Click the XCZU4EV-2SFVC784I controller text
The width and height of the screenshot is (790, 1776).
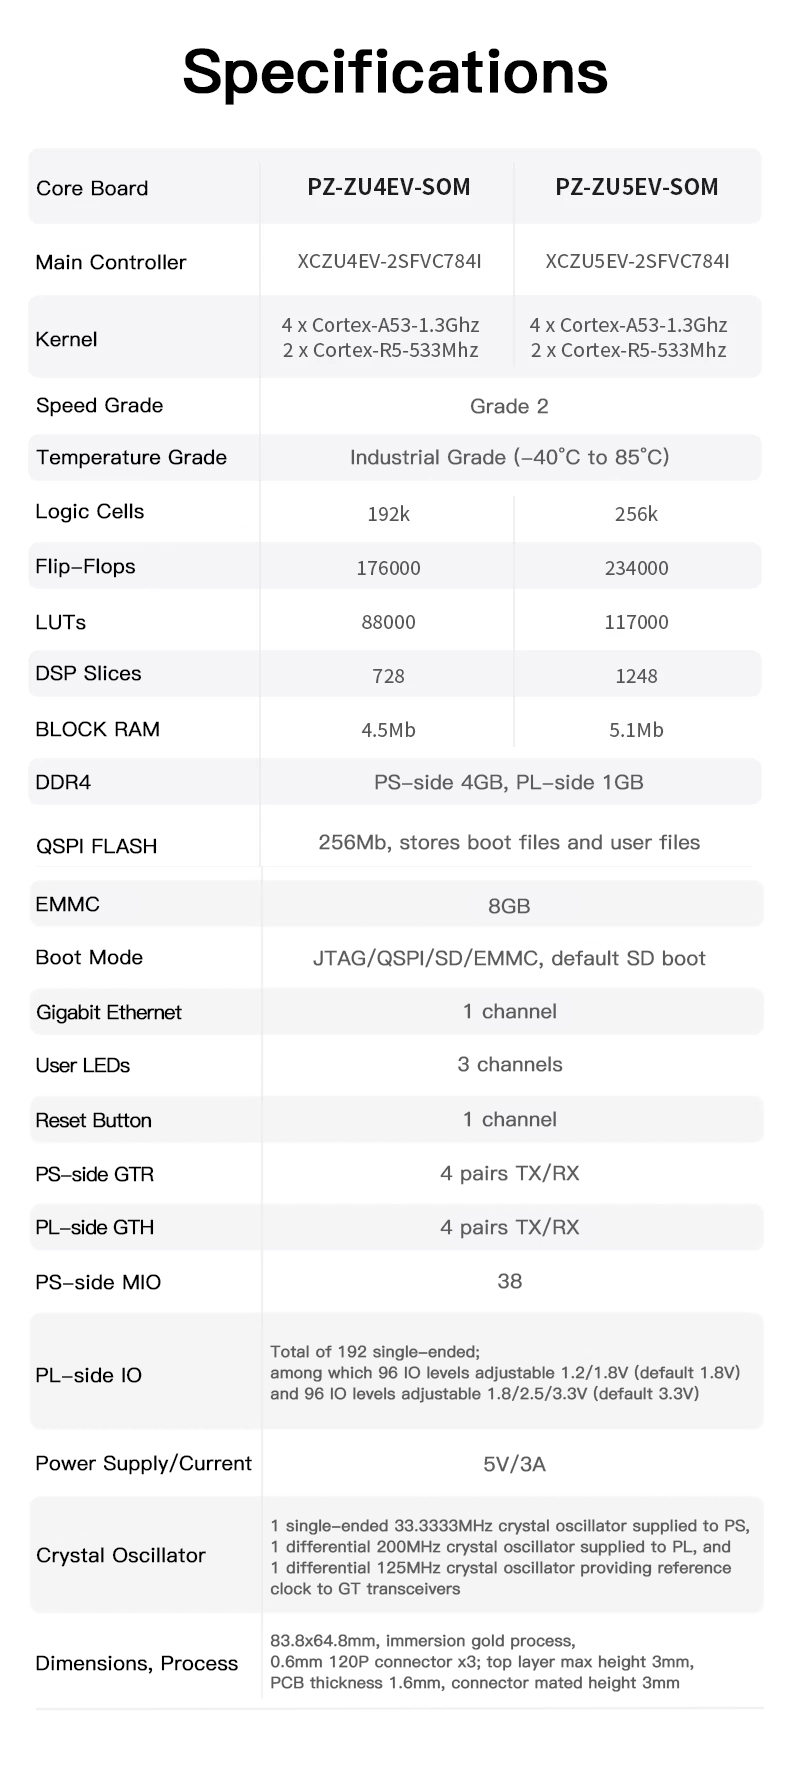389,261
